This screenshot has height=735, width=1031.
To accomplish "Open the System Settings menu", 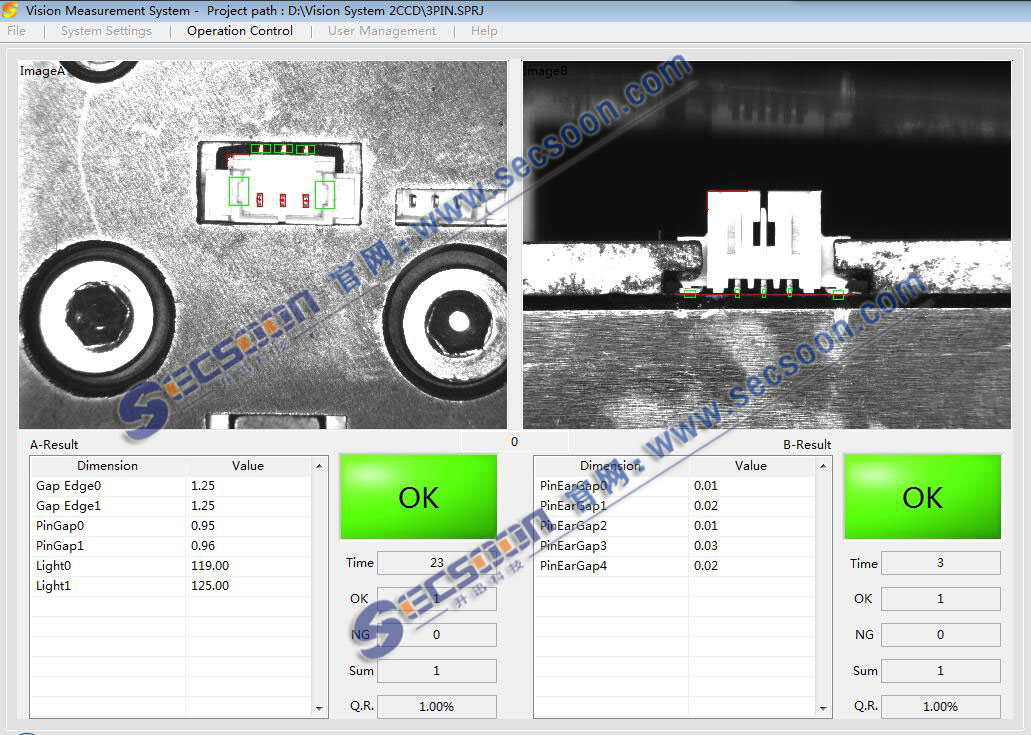I will tap(106, 31).
